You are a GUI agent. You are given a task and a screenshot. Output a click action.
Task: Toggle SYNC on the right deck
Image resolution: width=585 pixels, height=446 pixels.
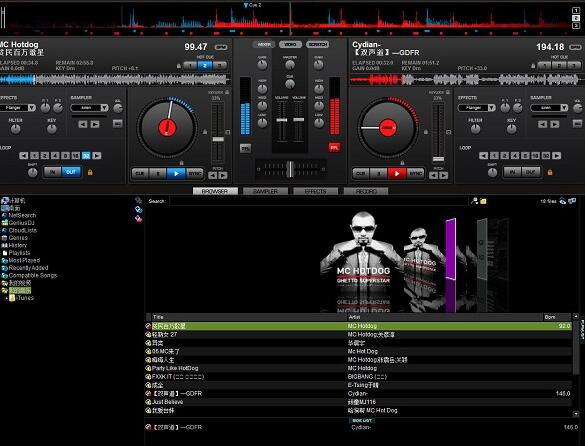(415, 174)
